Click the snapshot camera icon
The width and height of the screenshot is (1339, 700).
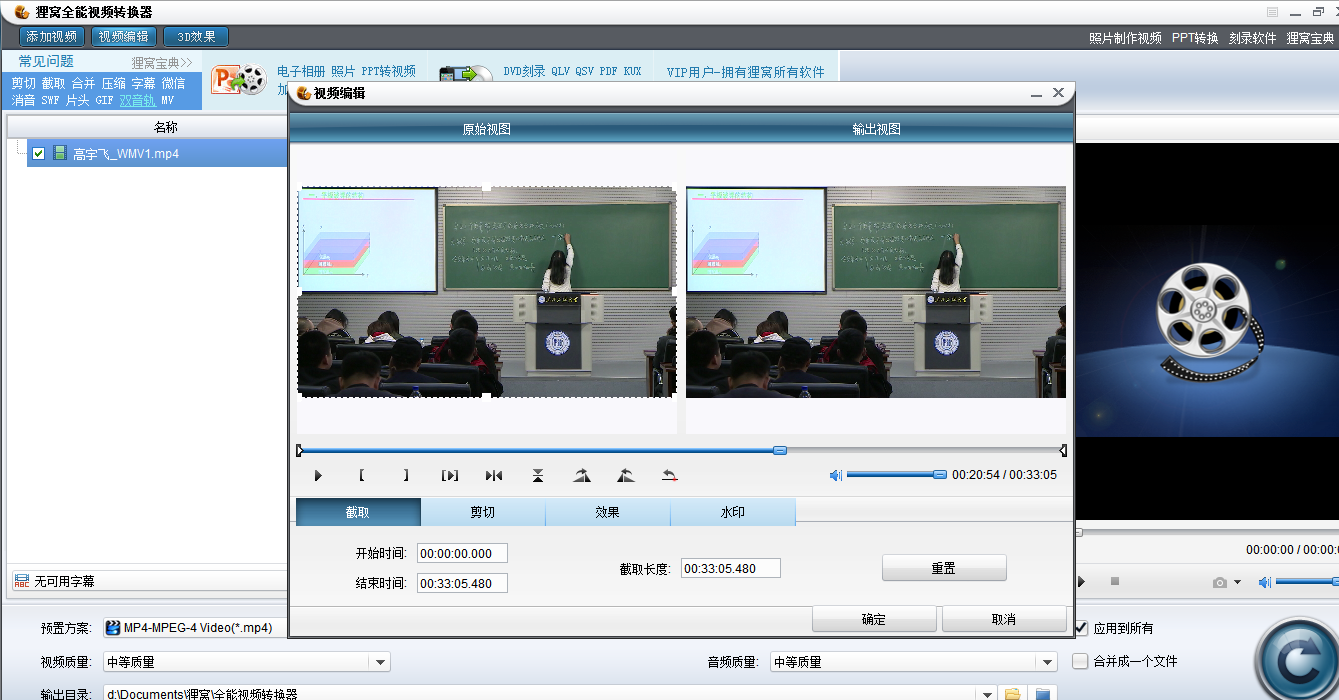pyautogui.click(x=1219, y=582)
